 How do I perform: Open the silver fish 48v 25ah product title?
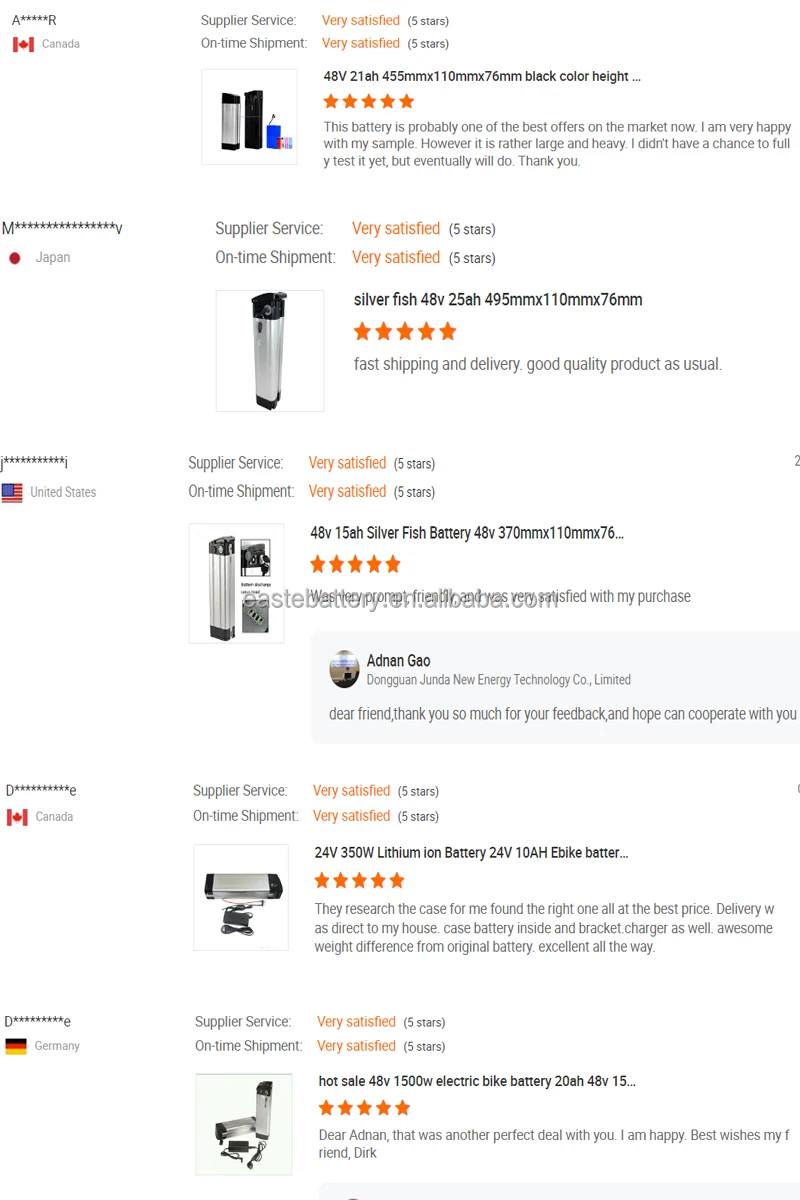click(498, 300)
